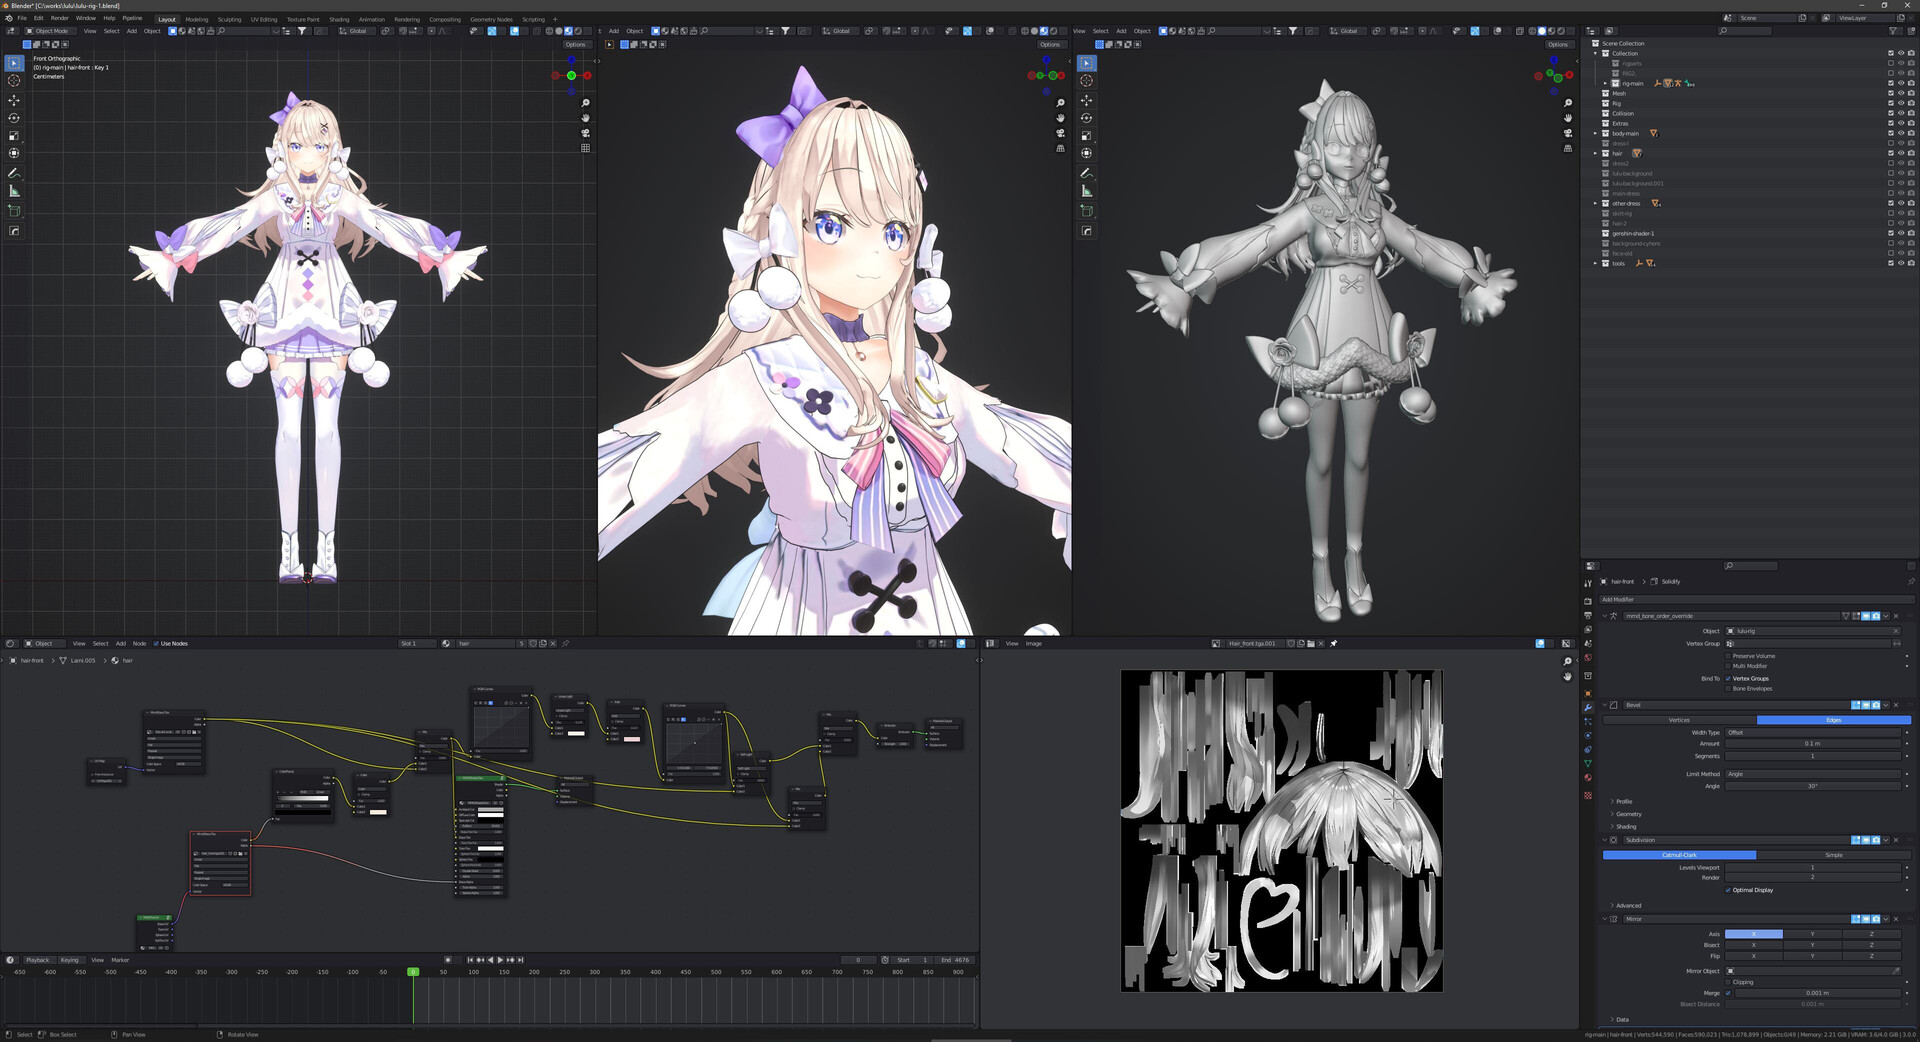1920x1042 pixels.
Task: Select the Move tool in the viewport toolbar
Action: (x=13, y=99)
